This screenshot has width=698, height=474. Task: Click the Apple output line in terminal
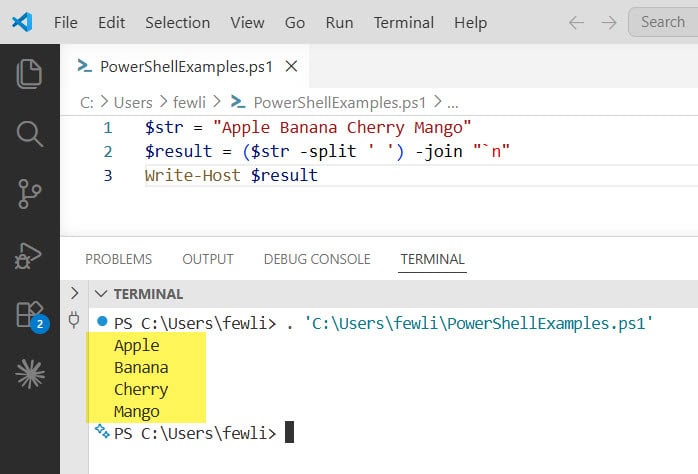[137, 346]
